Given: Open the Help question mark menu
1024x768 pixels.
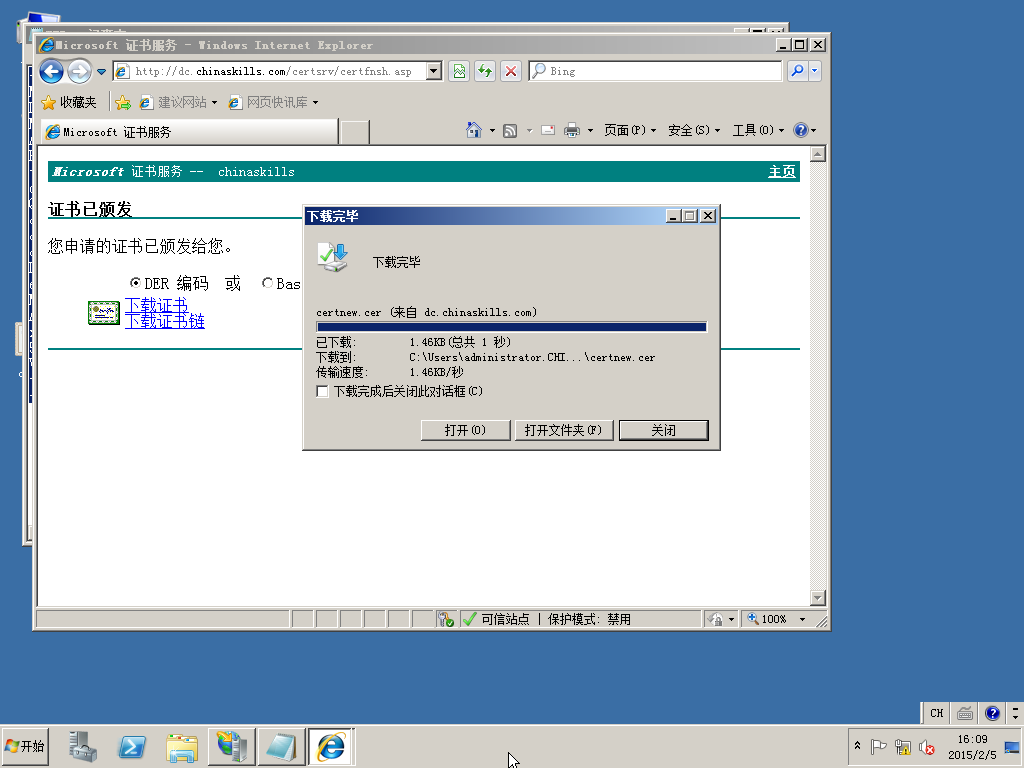Looking at the screenshot, I should pos(805,131).
